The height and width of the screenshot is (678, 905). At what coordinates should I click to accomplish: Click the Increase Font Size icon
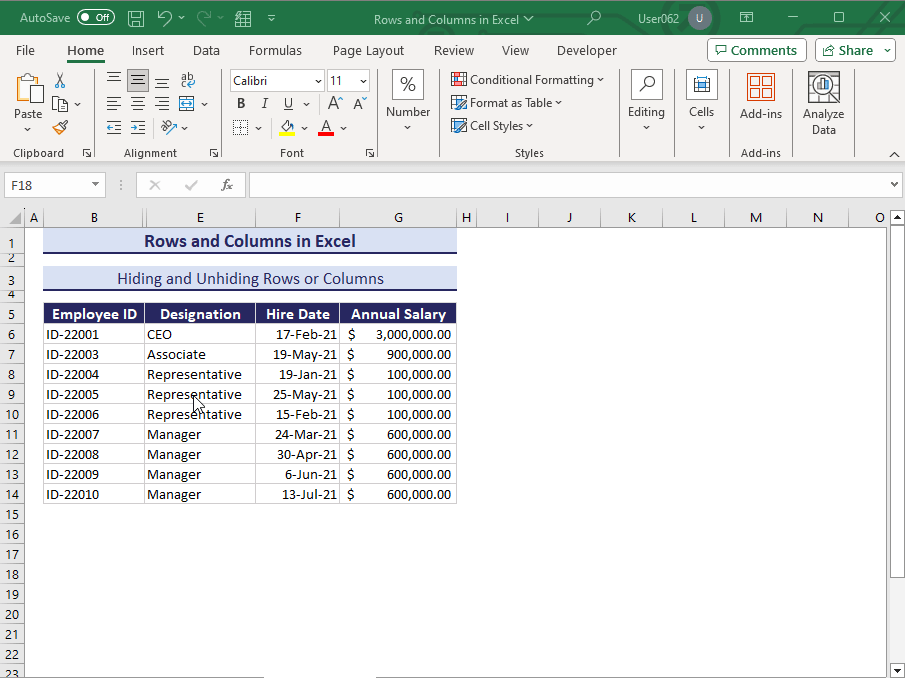coord(334,103)
